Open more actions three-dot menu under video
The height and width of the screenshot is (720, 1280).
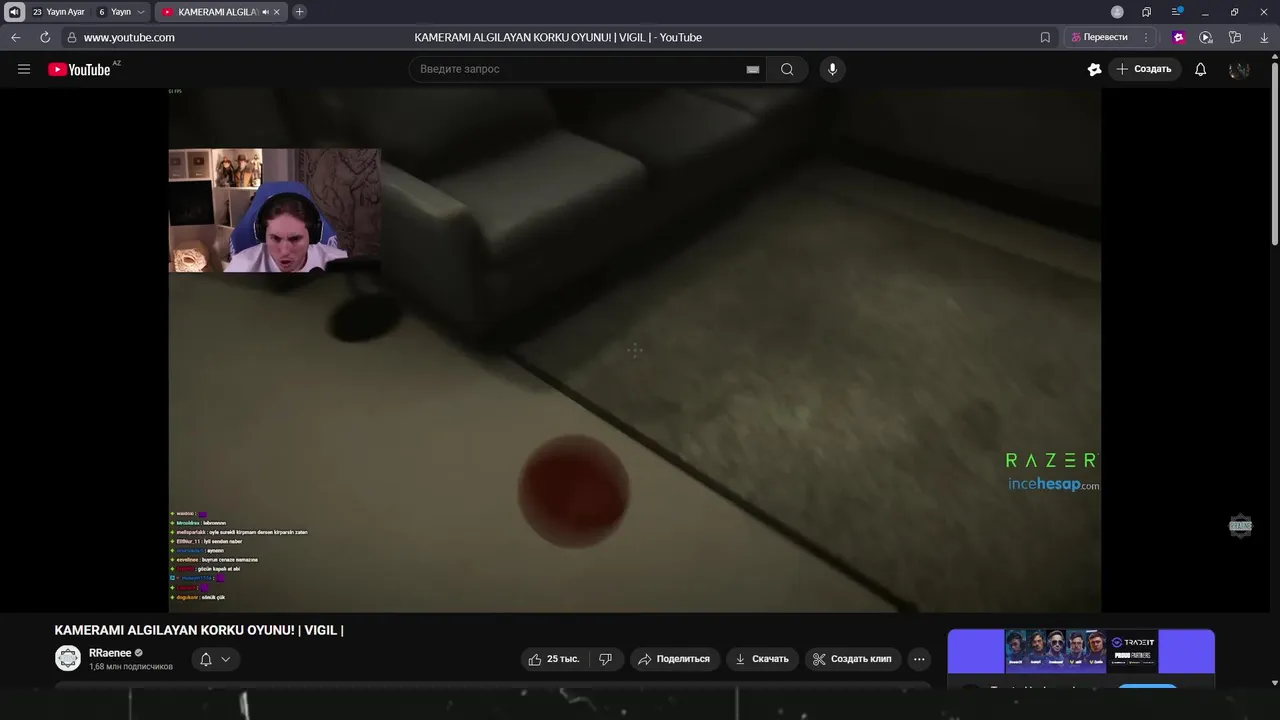(x=919, y=659)
